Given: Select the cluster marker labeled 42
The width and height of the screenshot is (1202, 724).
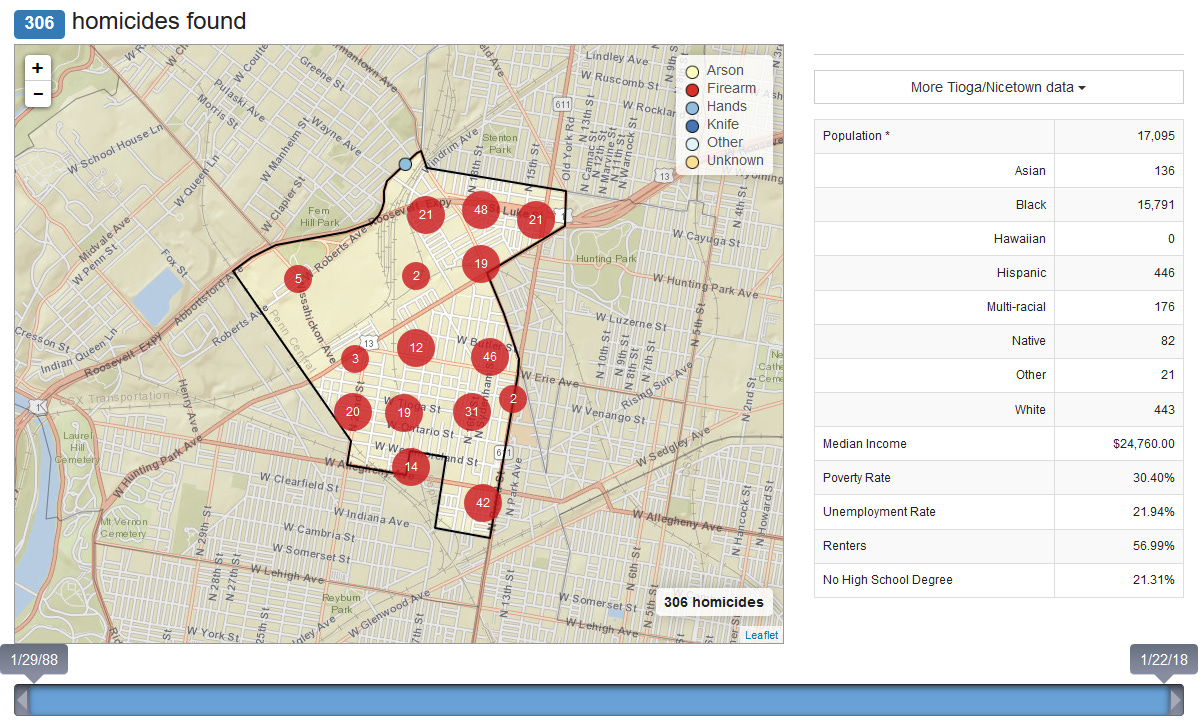Looking at the screenshot, I should (483, 503).
